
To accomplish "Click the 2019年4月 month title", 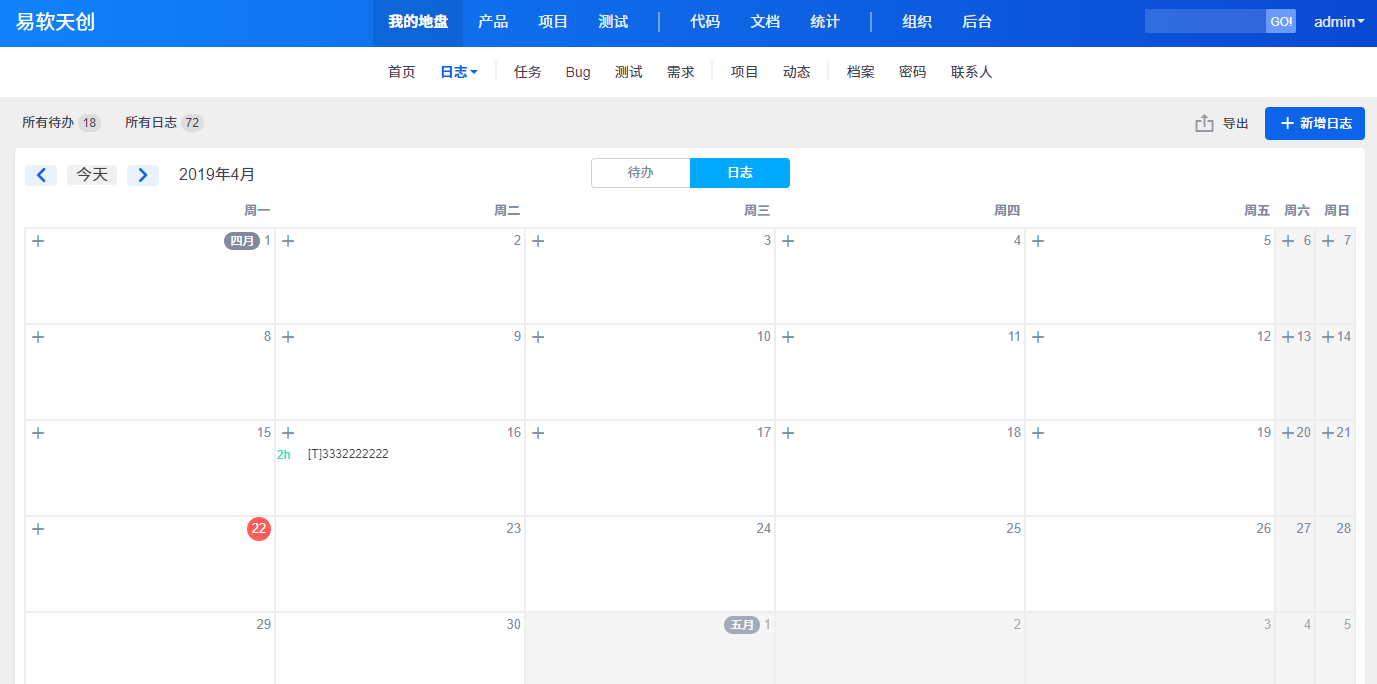I will (217, 175).
